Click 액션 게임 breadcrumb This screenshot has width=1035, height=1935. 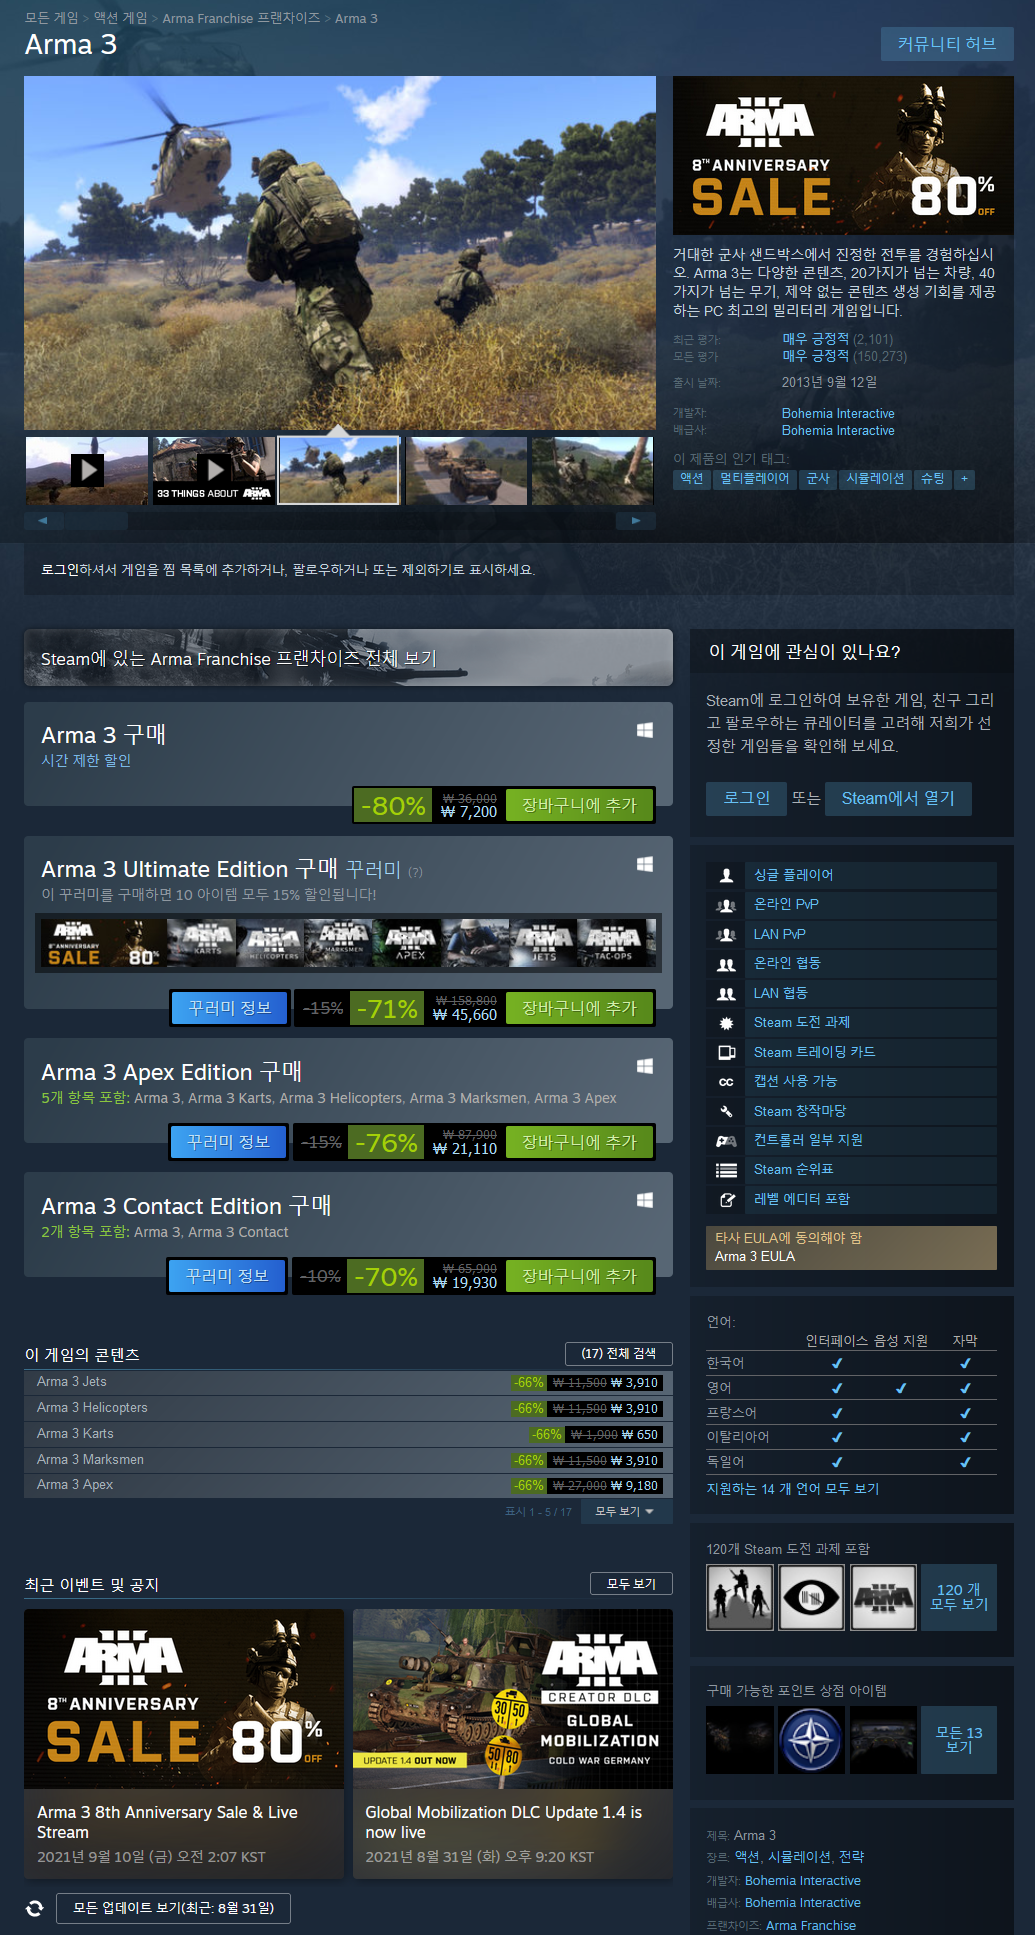coord(120,18)
